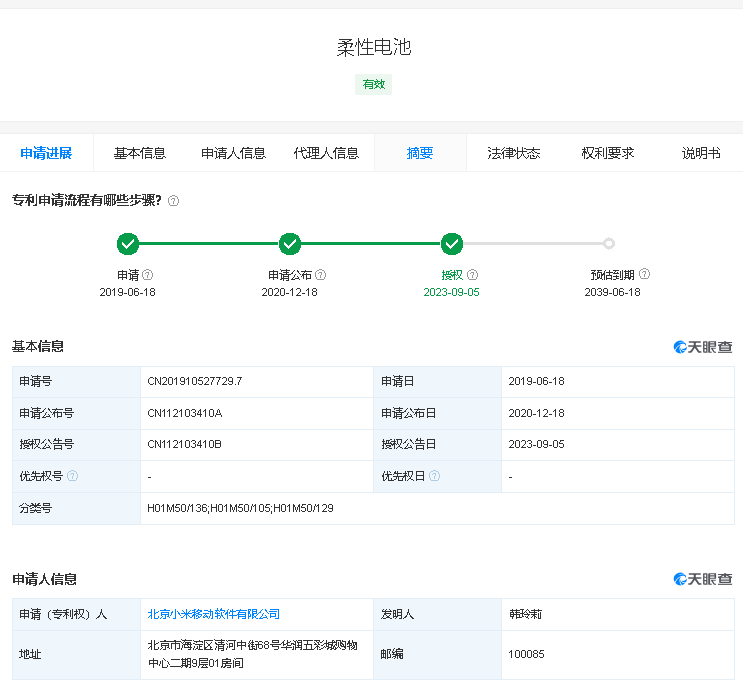The width and height of the screenshot is (743, 699).
Task: Open the 摘要 tab
Action: (420, 153)
